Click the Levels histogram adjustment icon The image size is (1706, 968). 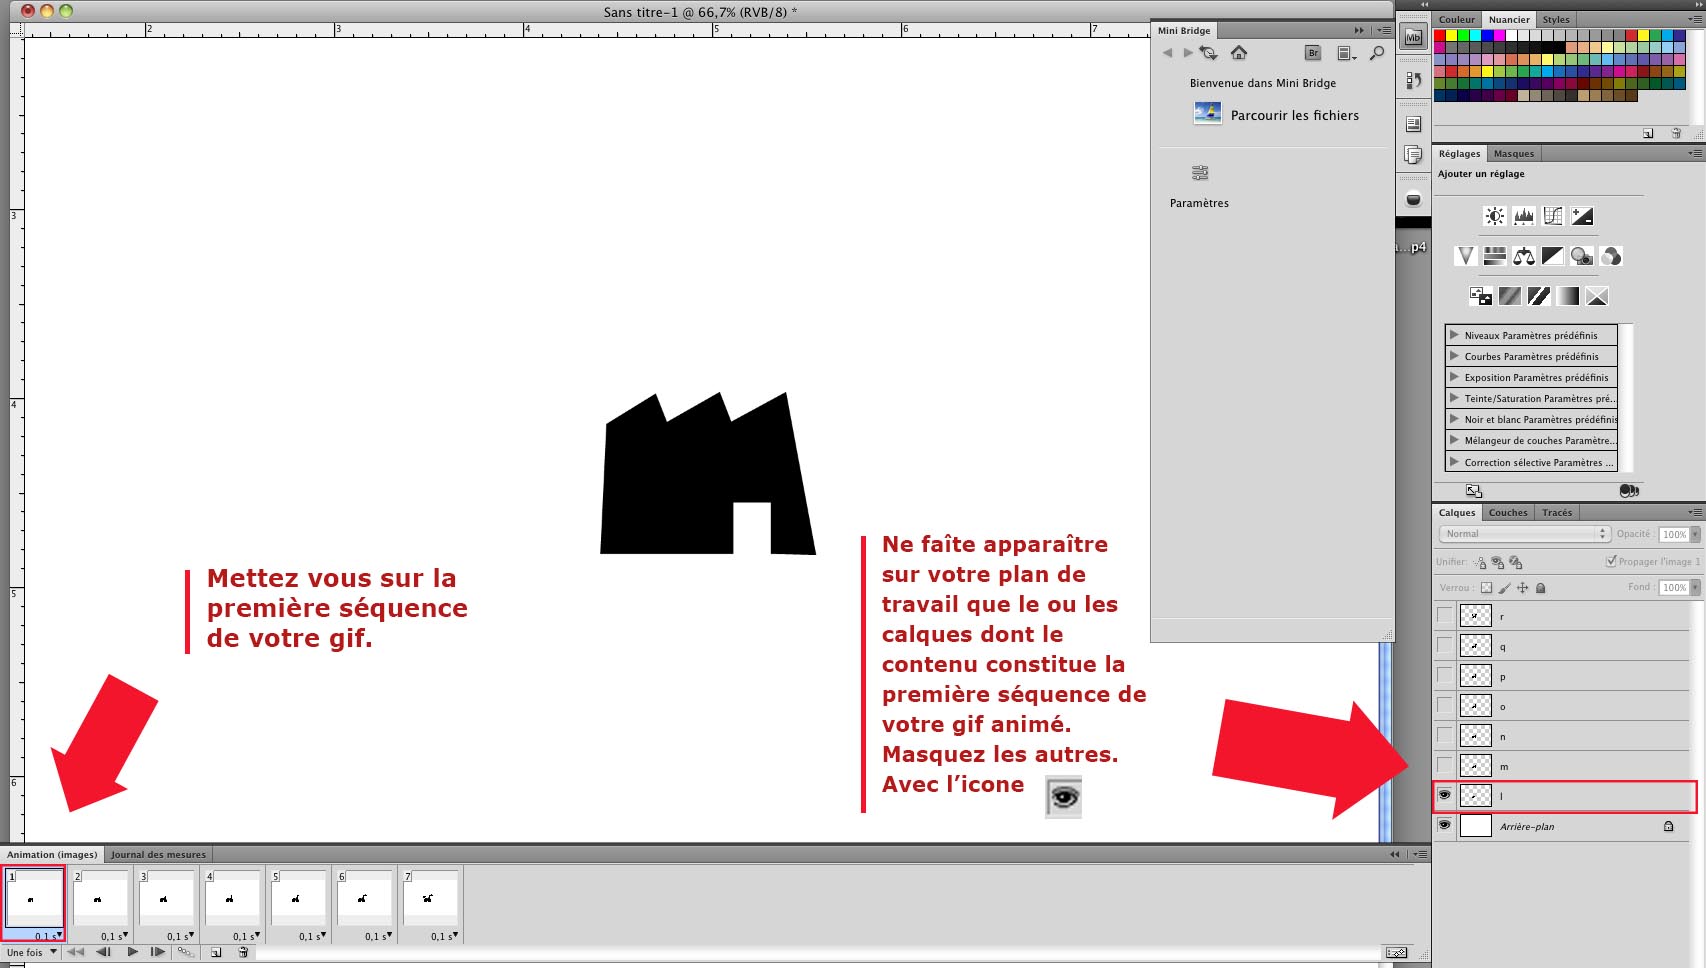coord(1523,216)
